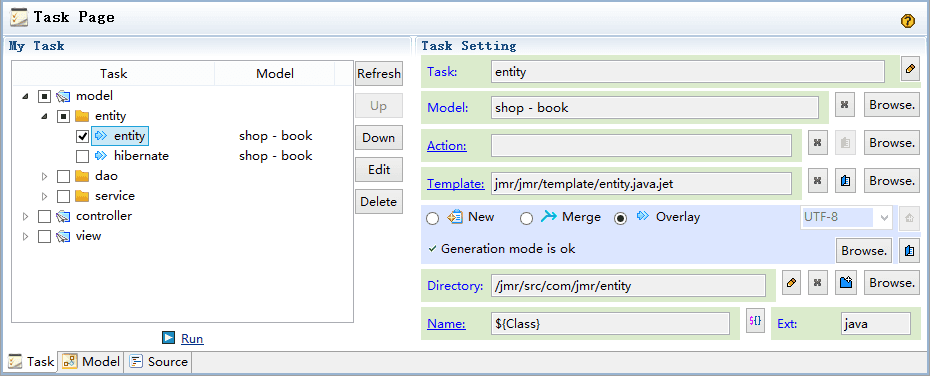Browse for a template in the Template row
The image size is (930, 376).
[x=891, y=181]
